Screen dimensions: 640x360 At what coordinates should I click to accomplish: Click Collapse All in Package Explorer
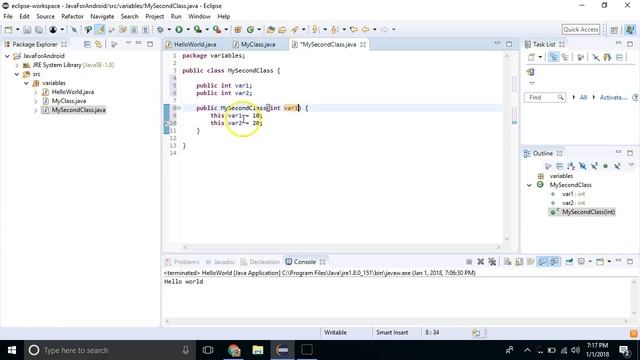click(87, 44)
